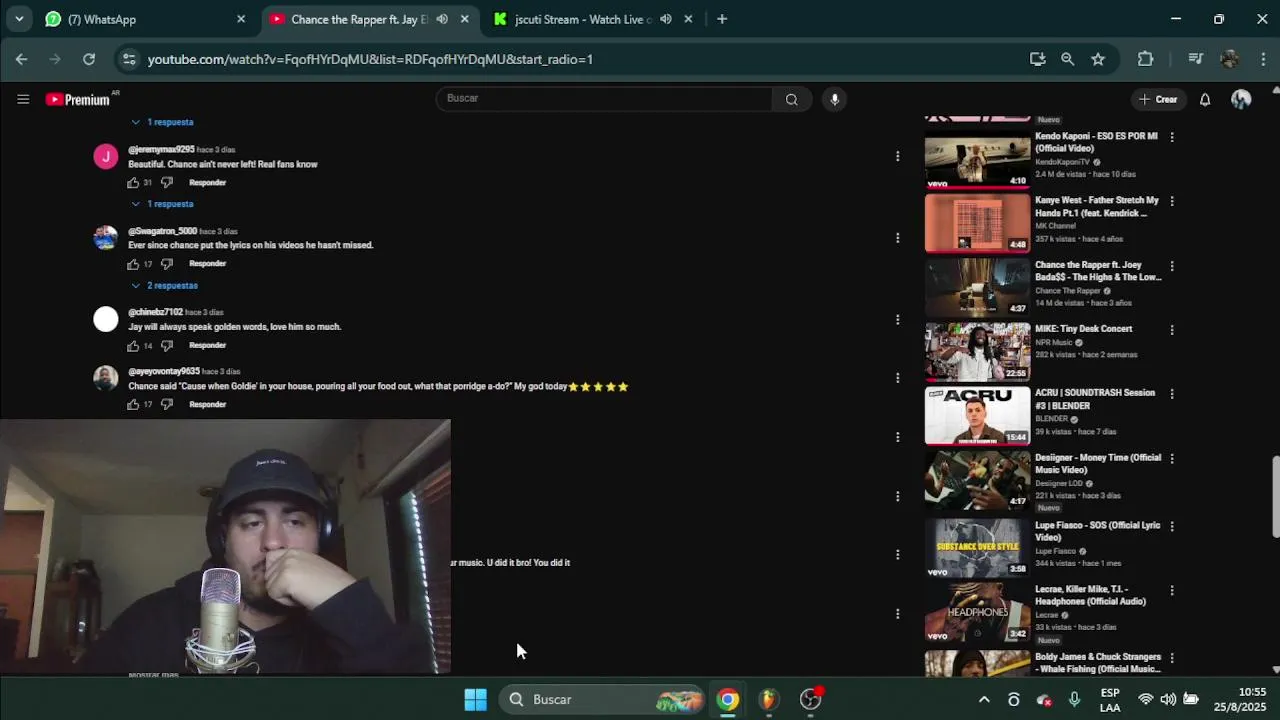Open the tab search dropdown arrow

click(x=19, y=19)
